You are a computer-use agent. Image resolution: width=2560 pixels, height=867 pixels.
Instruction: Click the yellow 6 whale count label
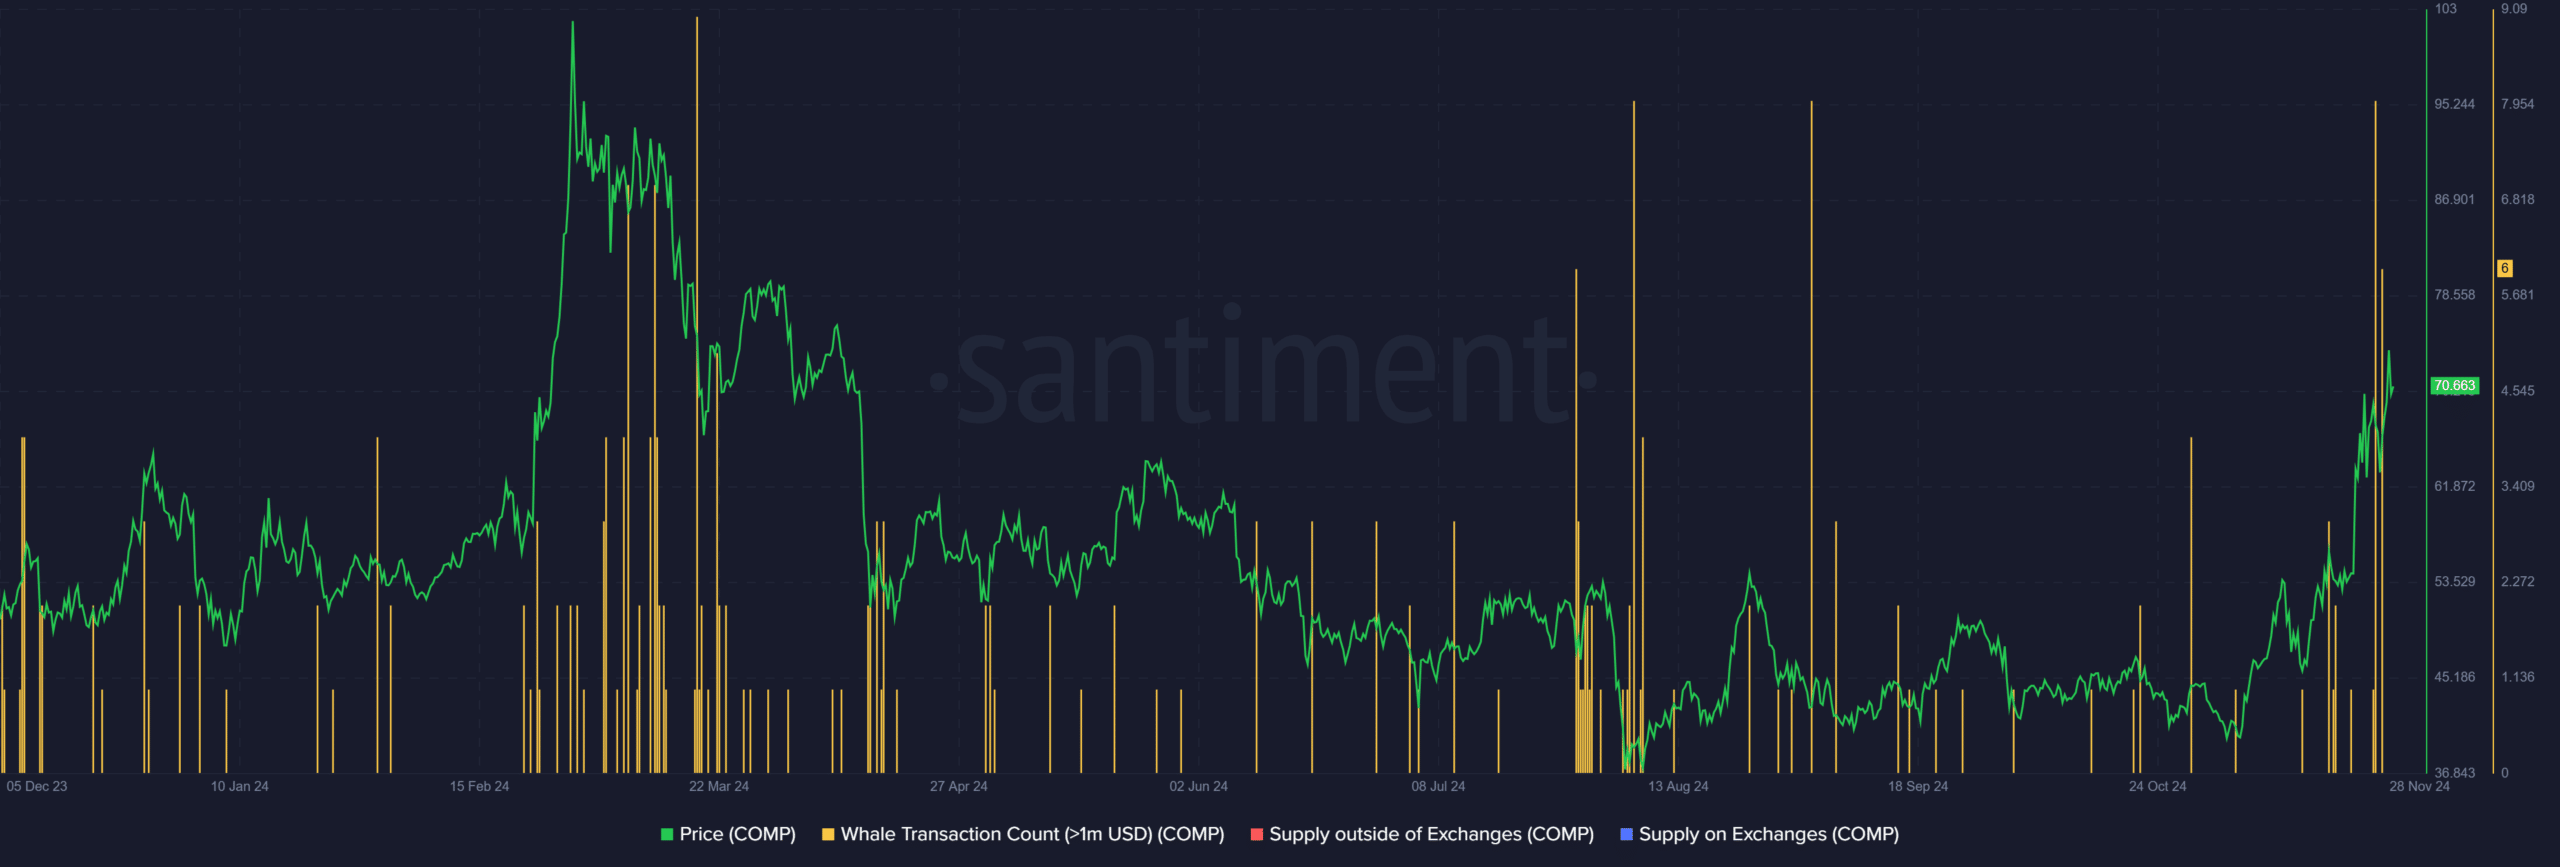(2505, 268)
